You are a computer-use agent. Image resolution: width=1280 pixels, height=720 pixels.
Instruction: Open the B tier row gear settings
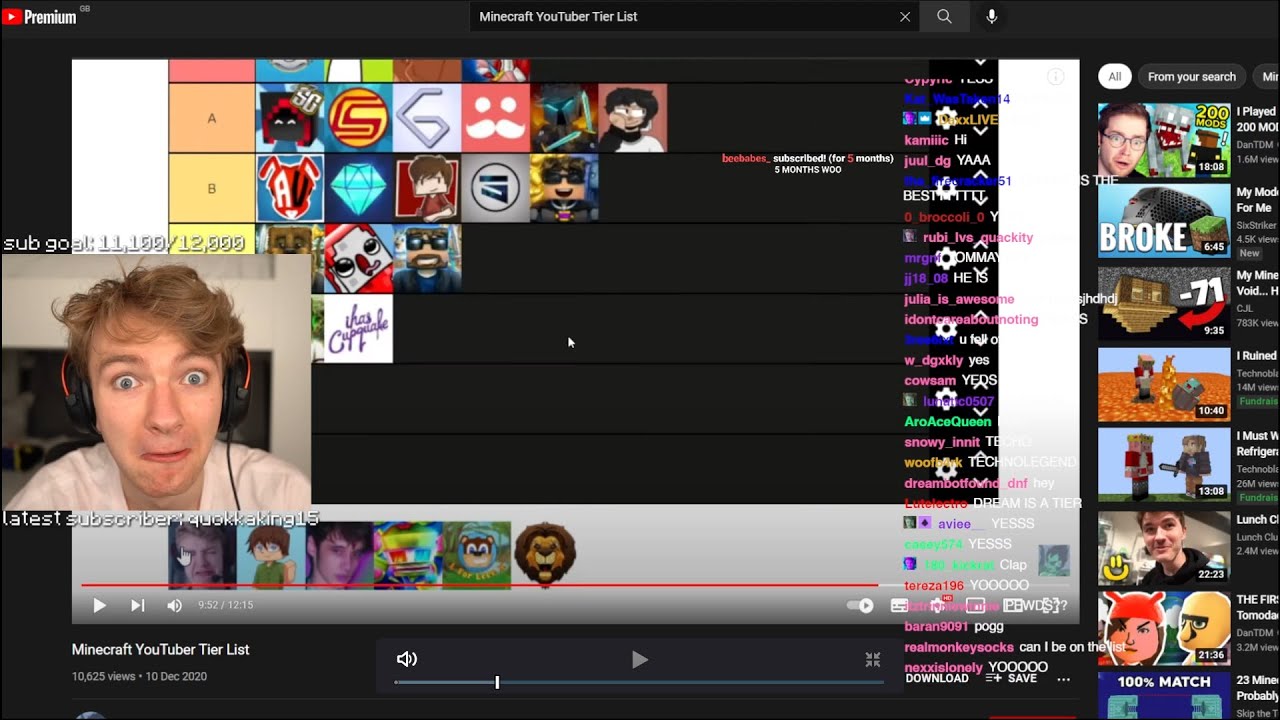click(x=946, y=188)
